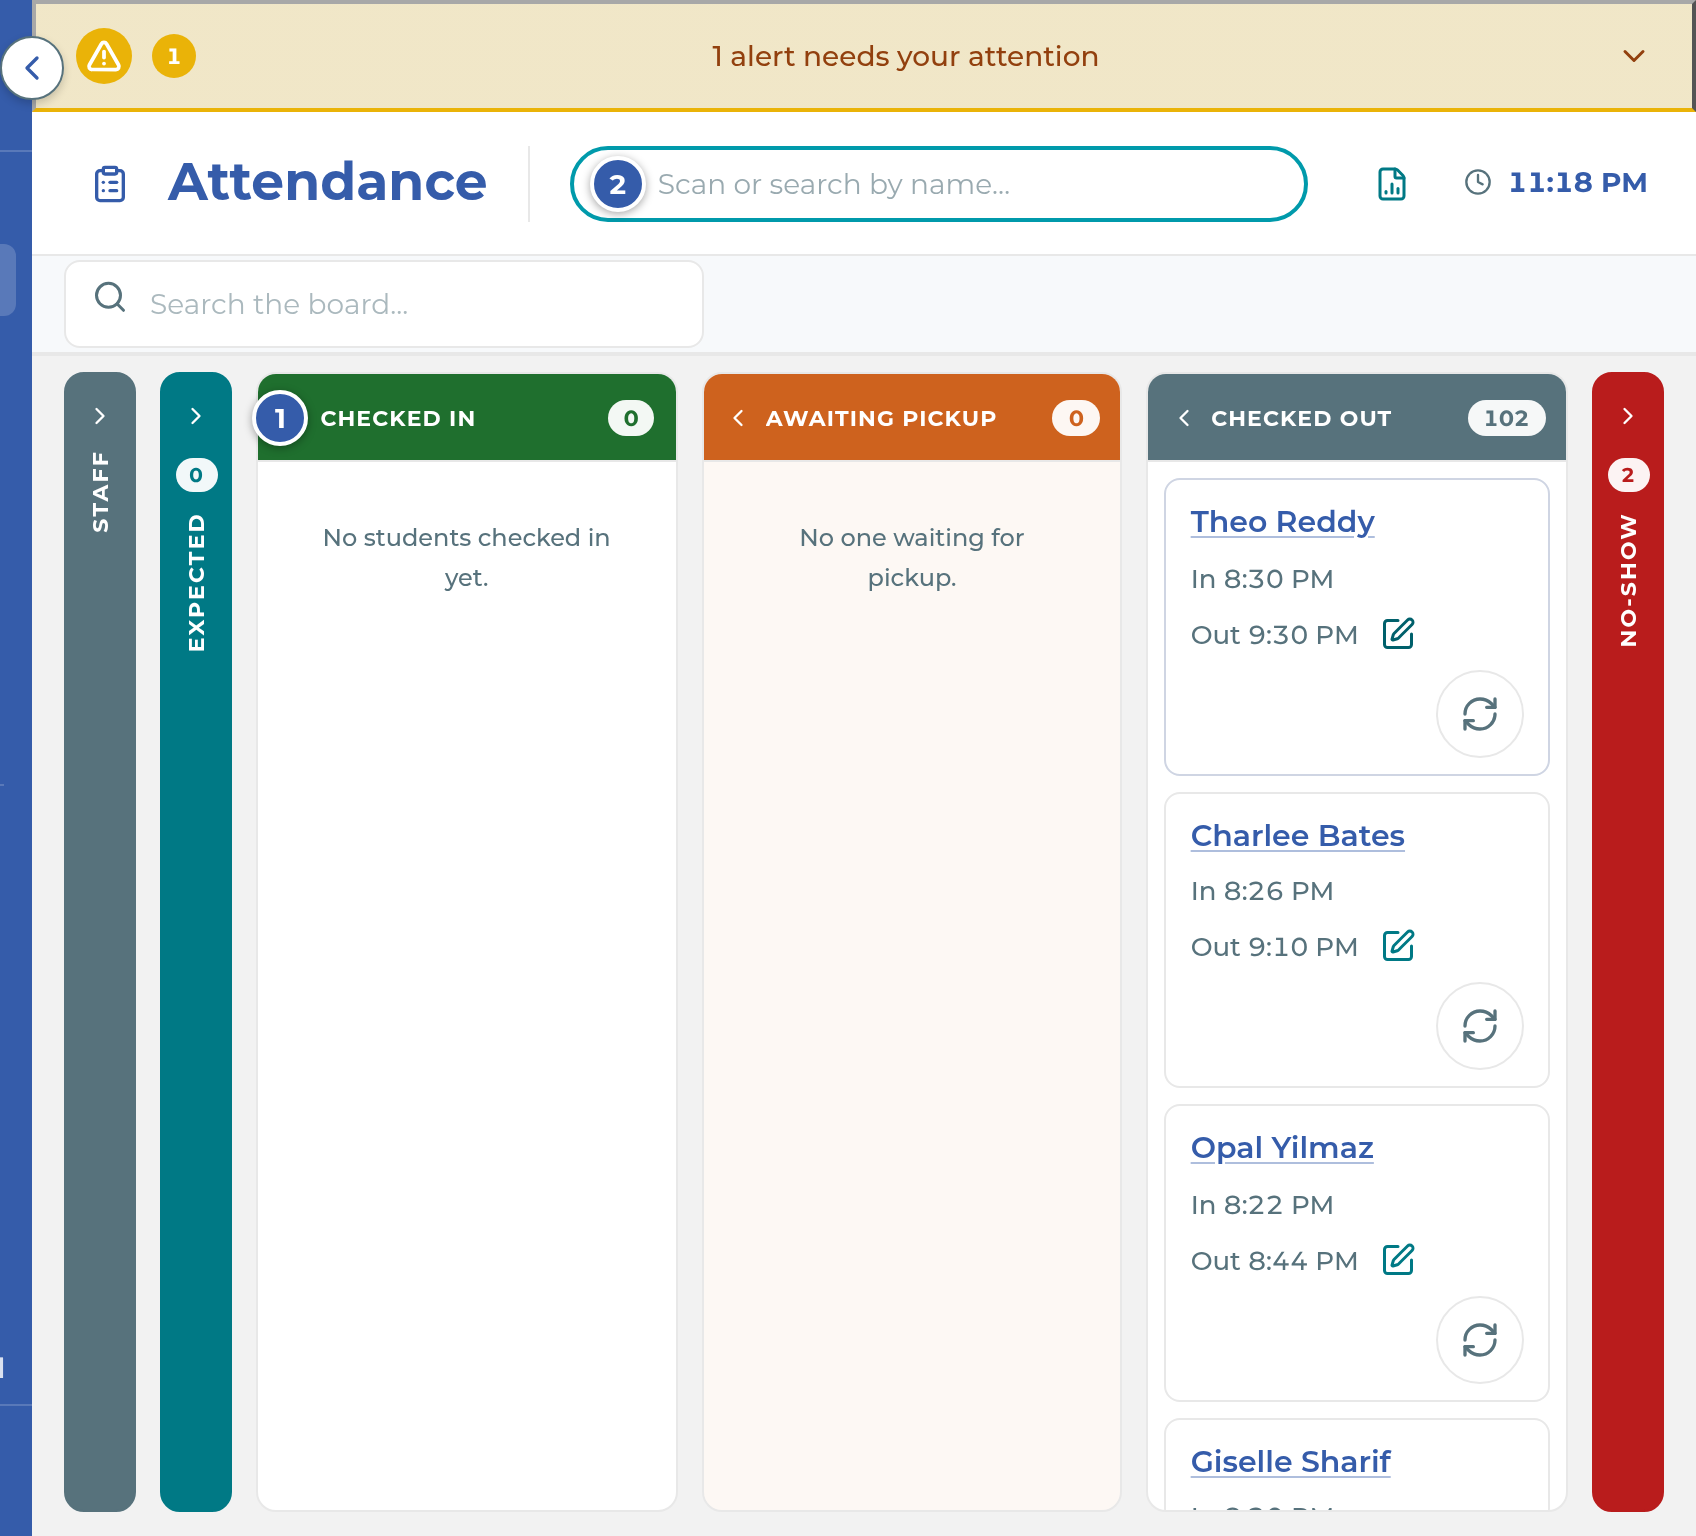The width and height of the screenshot is (1696, 1536).
Task: Focus the 'Search the board' field
Action: [x=384, y=304]
